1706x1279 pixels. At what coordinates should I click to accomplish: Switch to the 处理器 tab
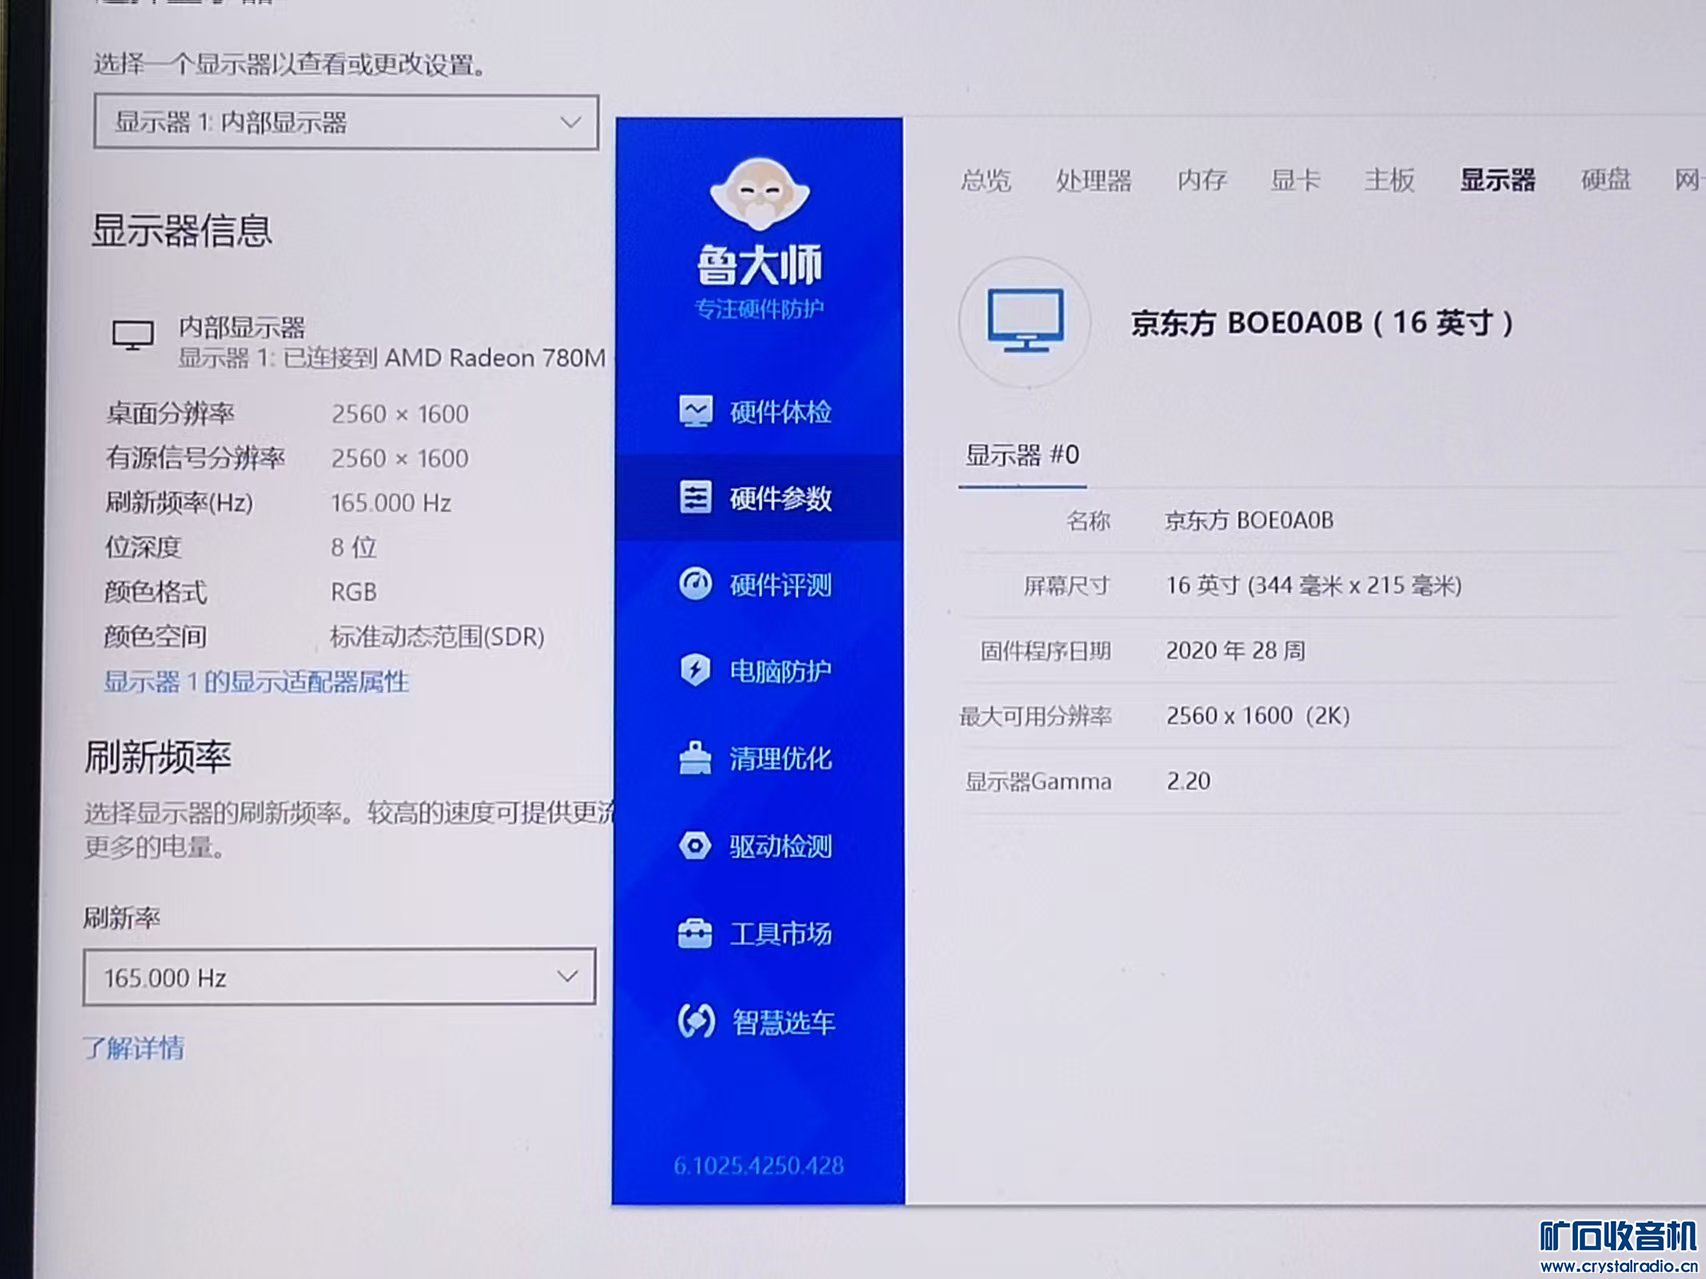(1093, 180)
